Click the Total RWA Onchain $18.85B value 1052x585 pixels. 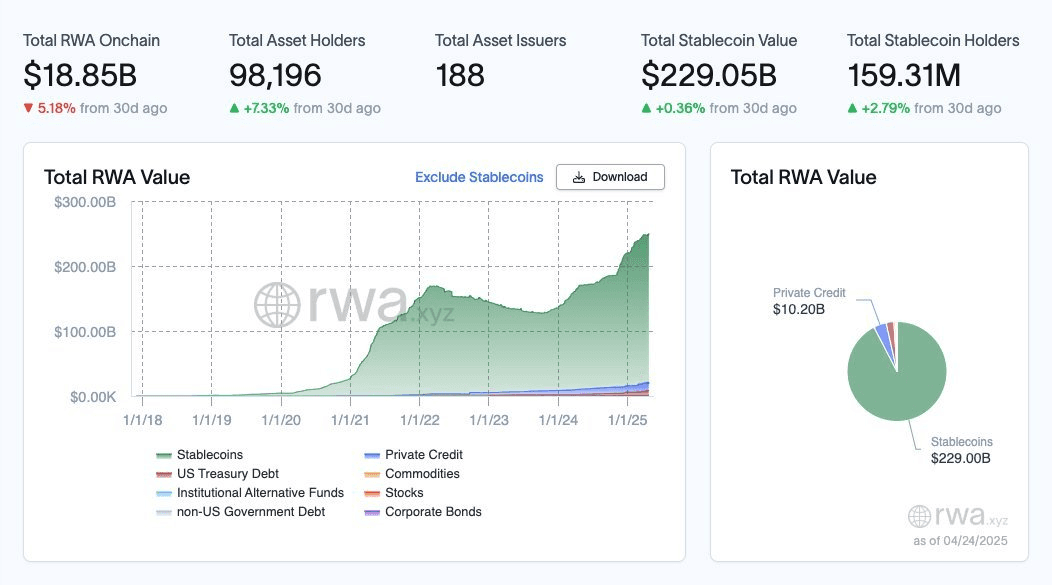point(80,75)
